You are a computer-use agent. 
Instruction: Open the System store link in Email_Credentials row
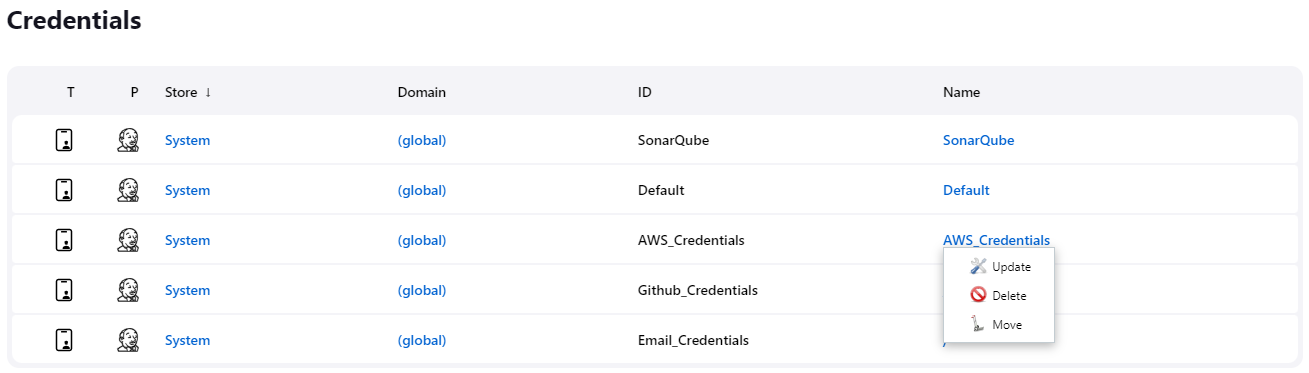click(187, 340)
